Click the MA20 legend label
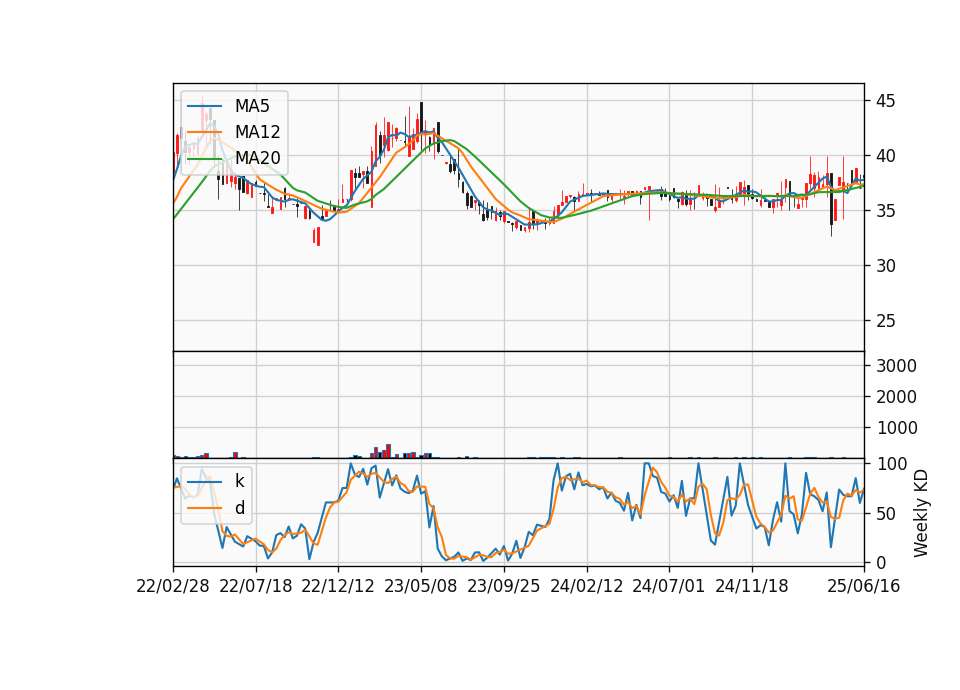The image size is (960, 690). 257,158
